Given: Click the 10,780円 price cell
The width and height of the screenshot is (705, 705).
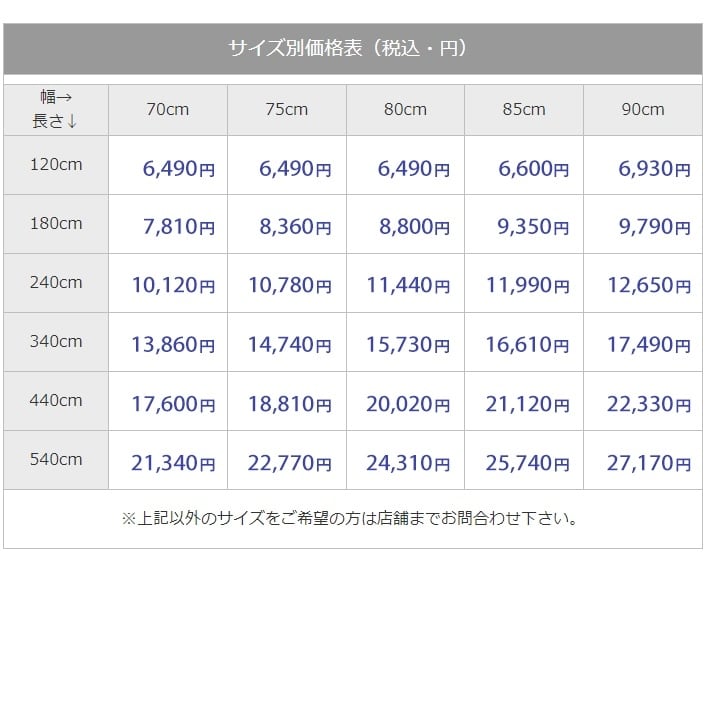Looking at the screenshot, I should point(287,283).
